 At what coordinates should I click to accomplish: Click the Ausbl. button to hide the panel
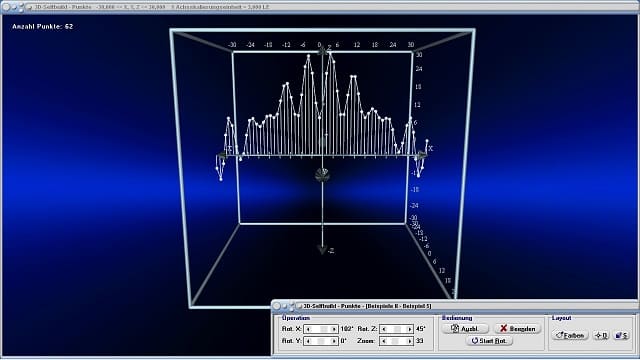[465, 329]
